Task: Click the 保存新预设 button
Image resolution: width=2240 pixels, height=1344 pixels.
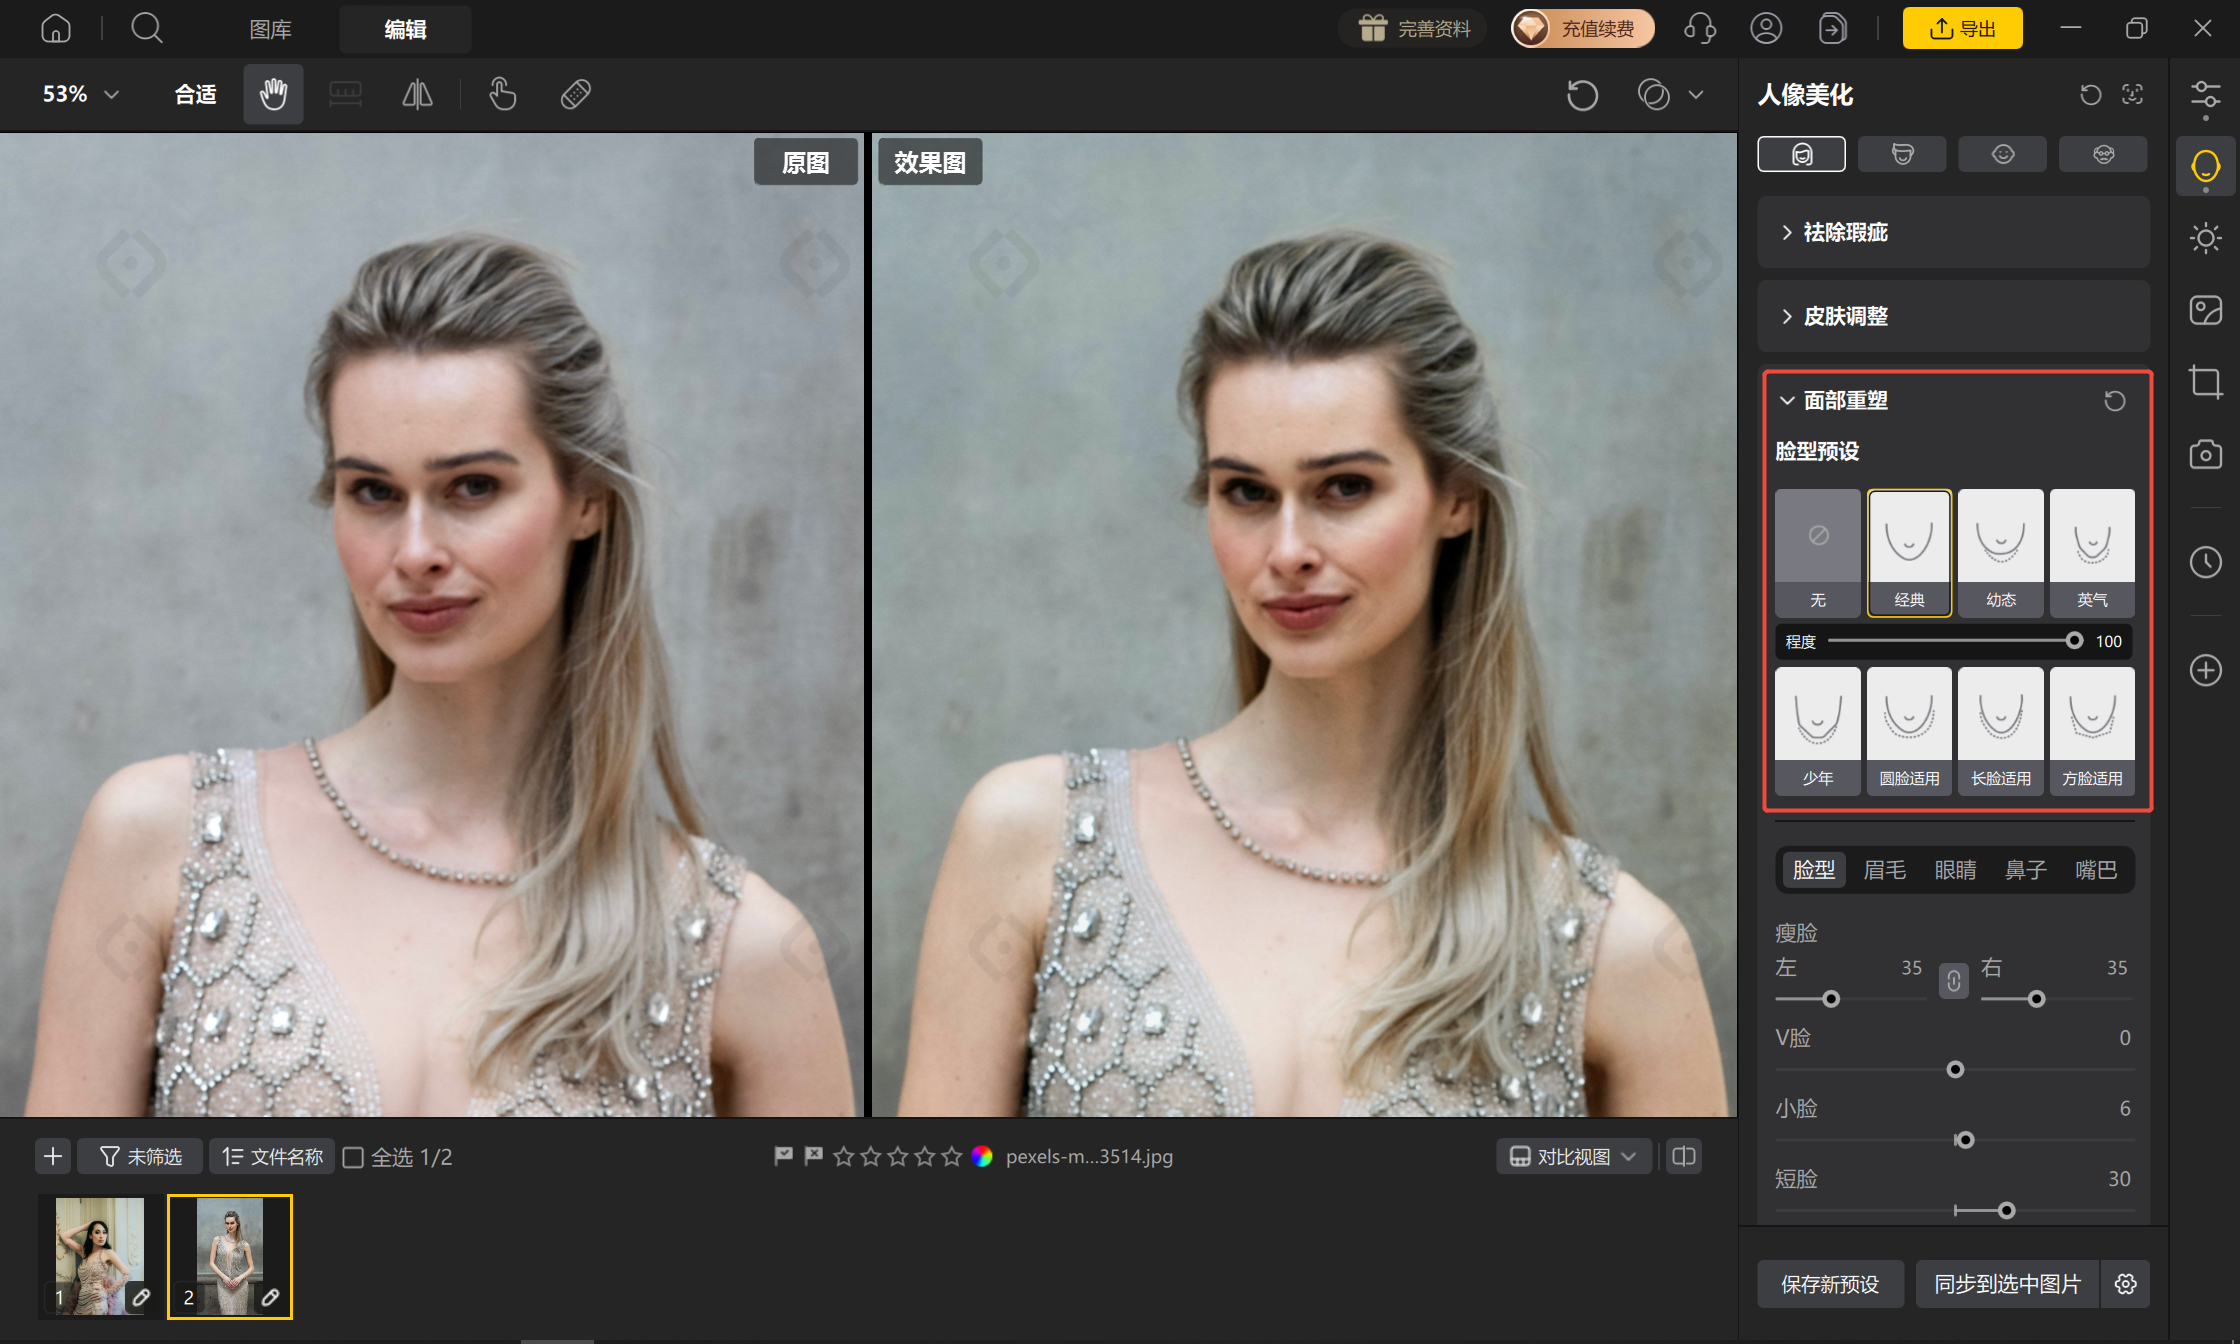Action: pos(1830,1284)
